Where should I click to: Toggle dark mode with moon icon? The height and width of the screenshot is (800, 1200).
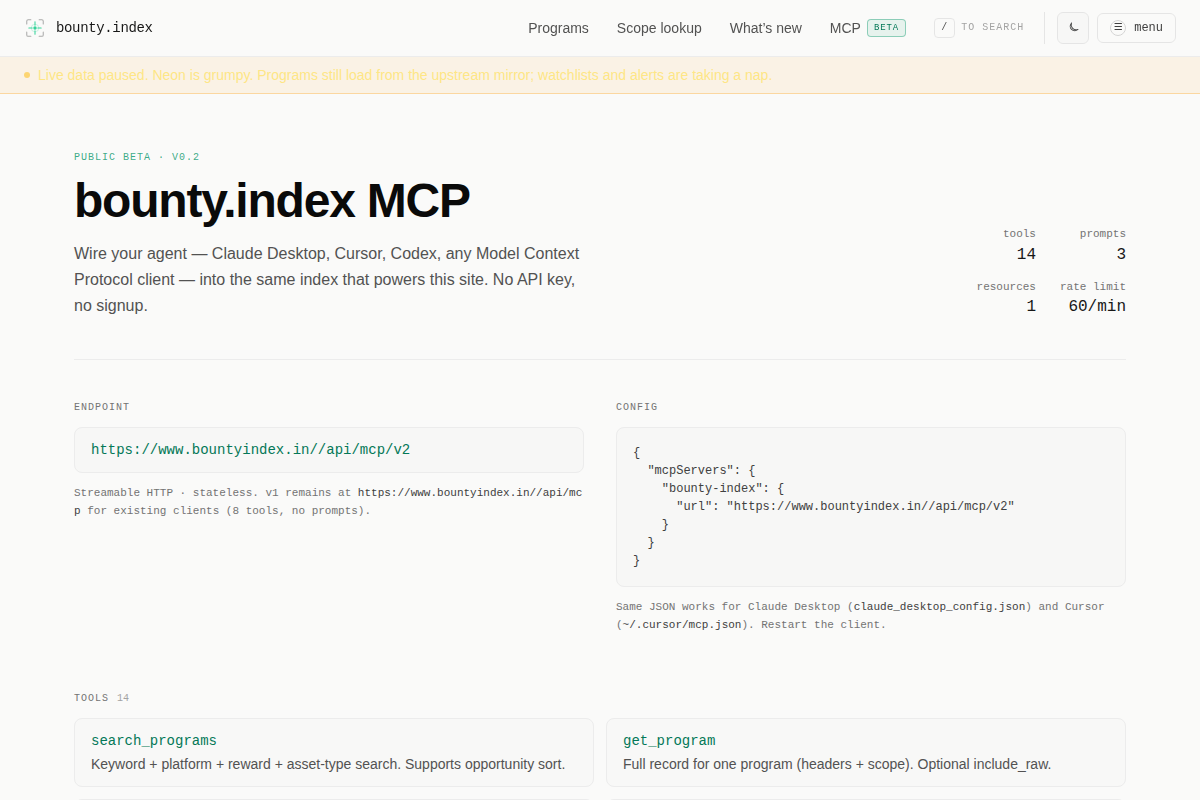click(x=1073, y=28)
